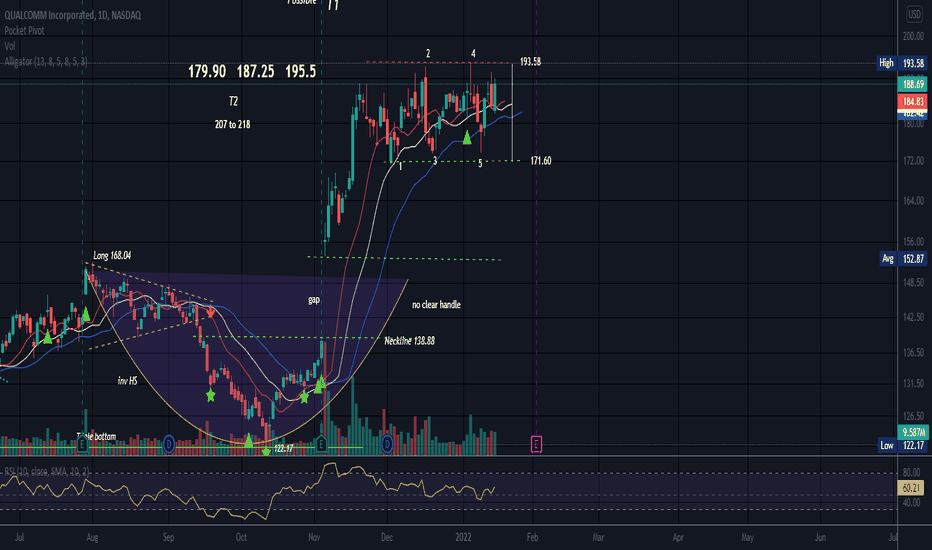This screenshot has height=550, width=932.
Task: Select the '179.90 187.25 195.5' annotation
Action: coord(252,71)
